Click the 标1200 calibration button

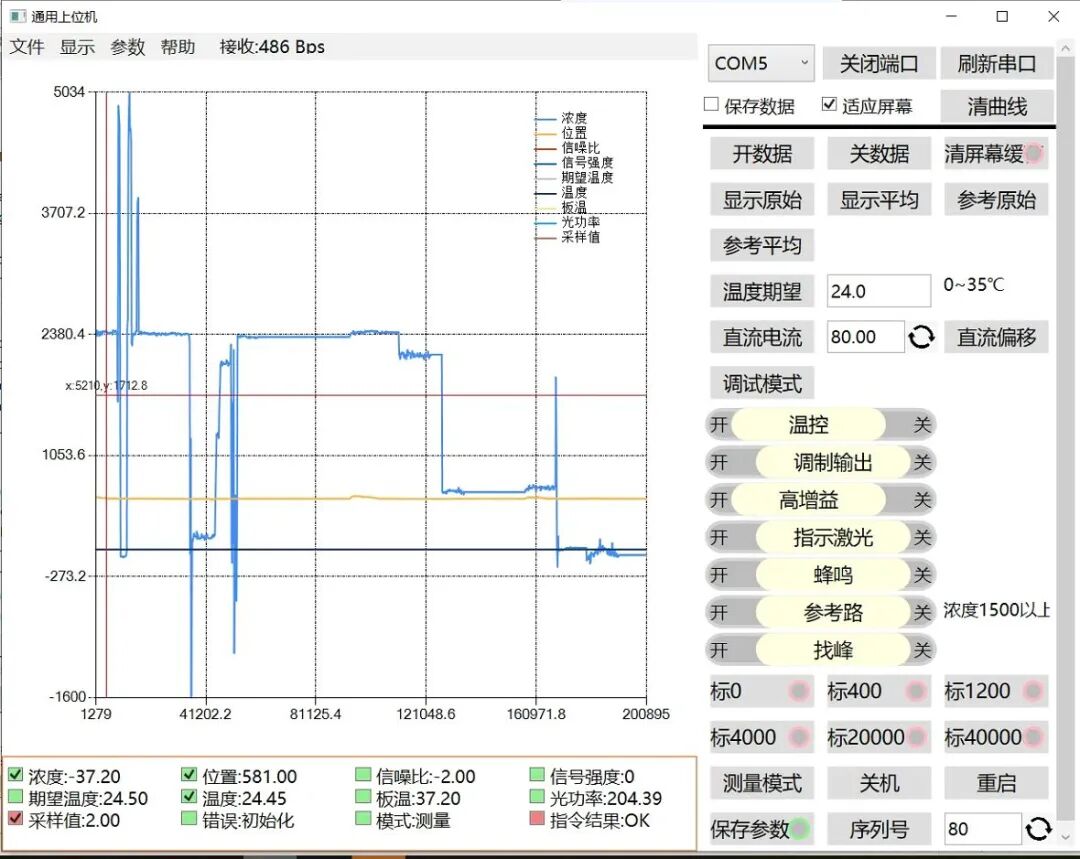pos(996,691)
